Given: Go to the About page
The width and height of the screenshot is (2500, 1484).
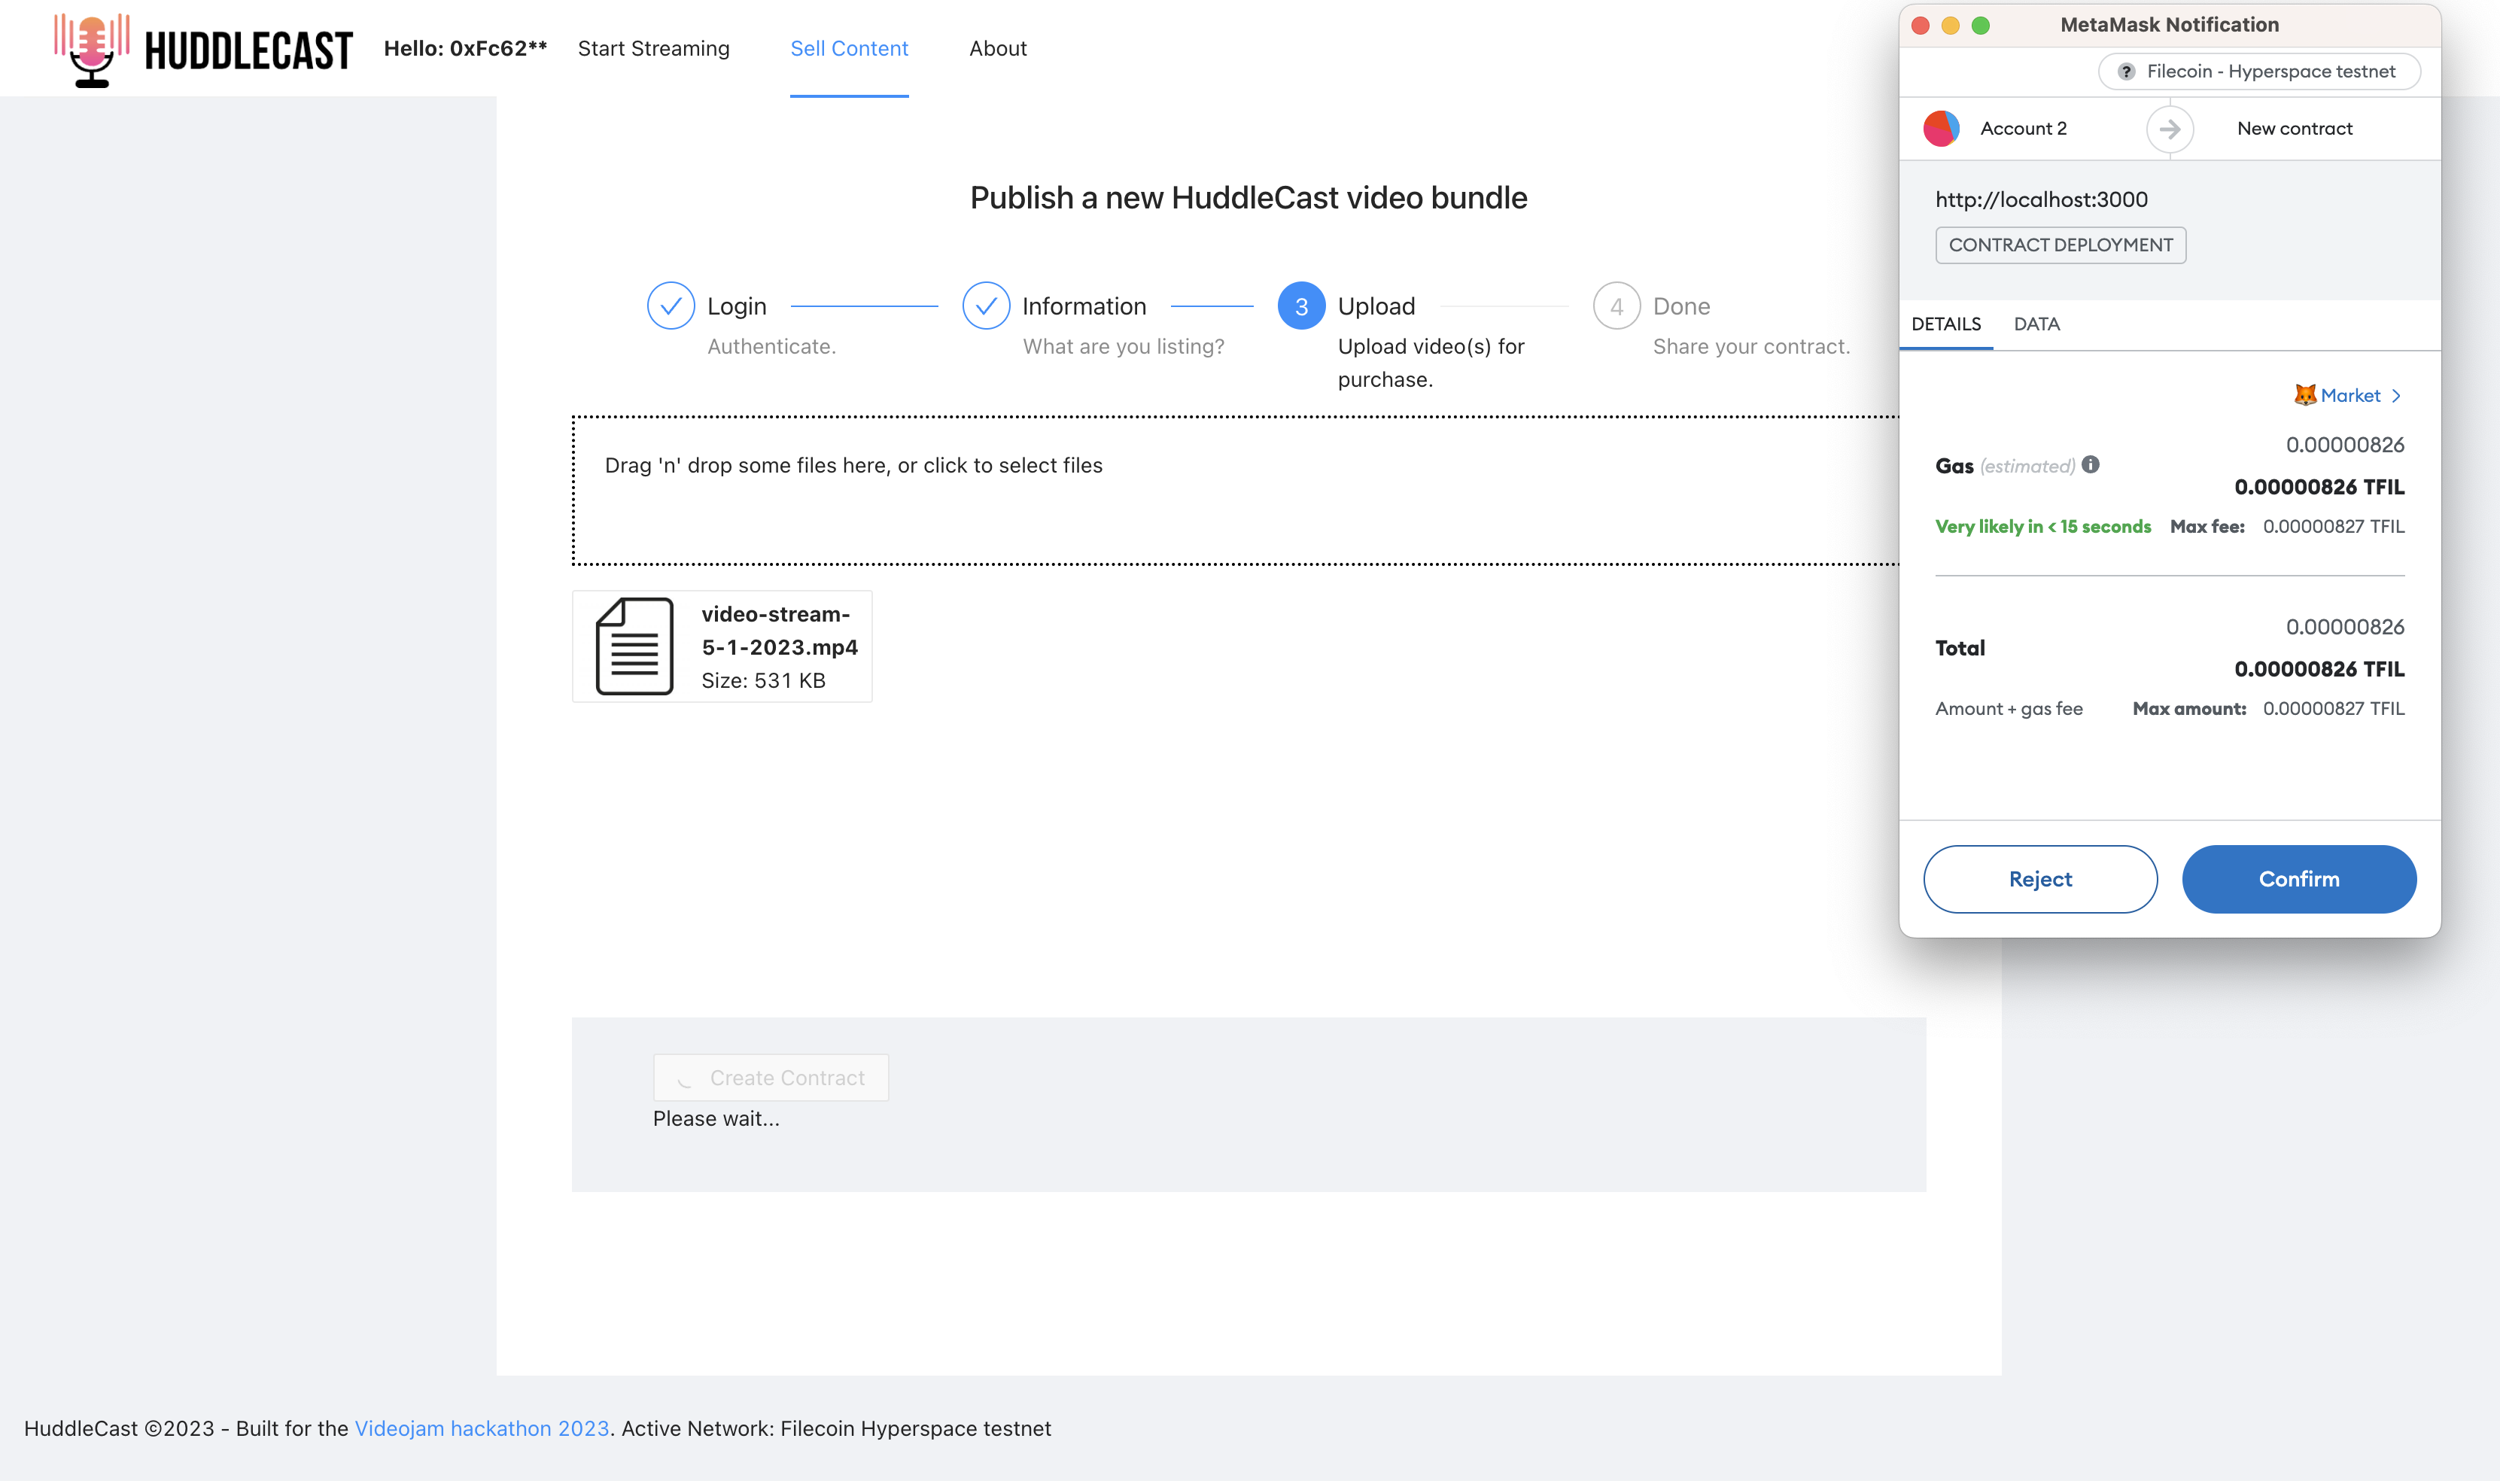Looking at the screenshot, I should coord(997,48).
